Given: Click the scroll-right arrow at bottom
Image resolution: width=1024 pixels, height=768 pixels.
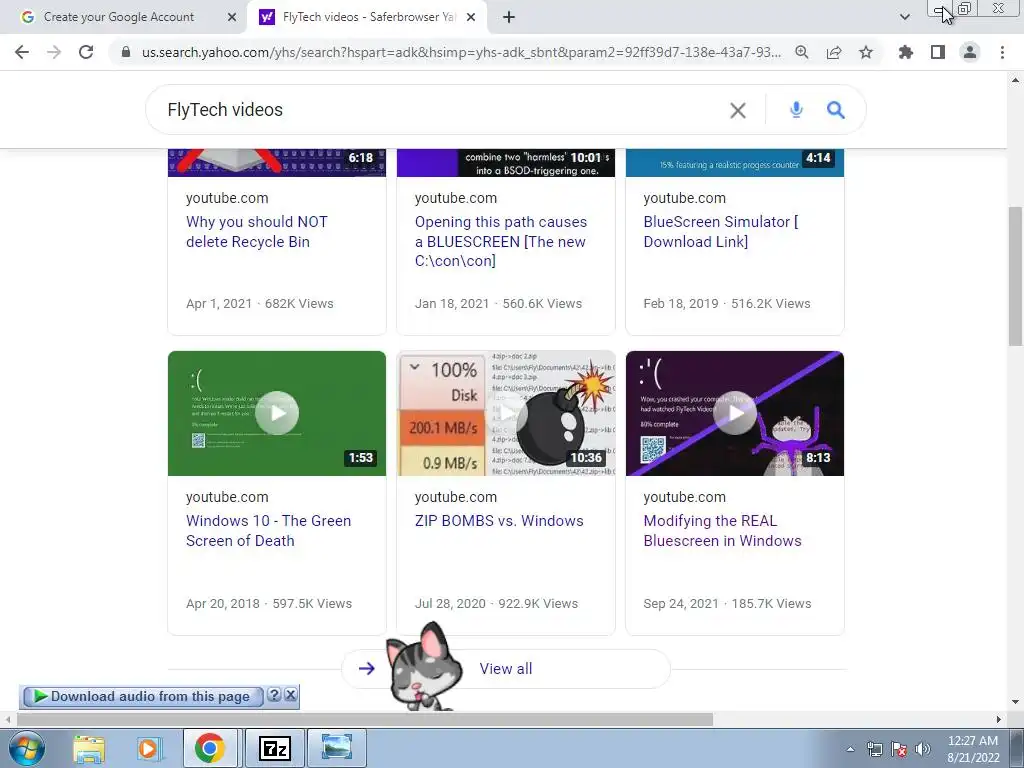Looking at the screenshot, I should tap(999, 720).
